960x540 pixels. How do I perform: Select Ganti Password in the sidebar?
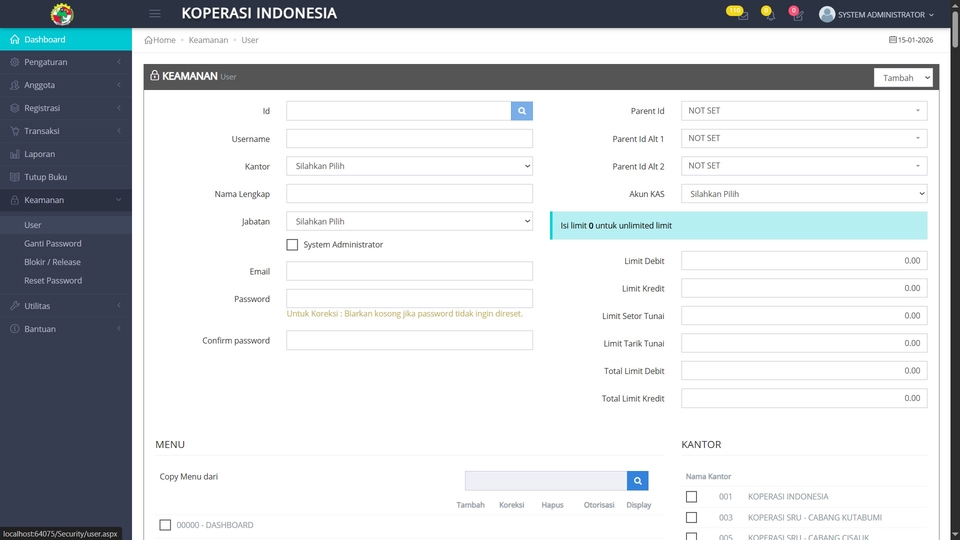[53, 243]
